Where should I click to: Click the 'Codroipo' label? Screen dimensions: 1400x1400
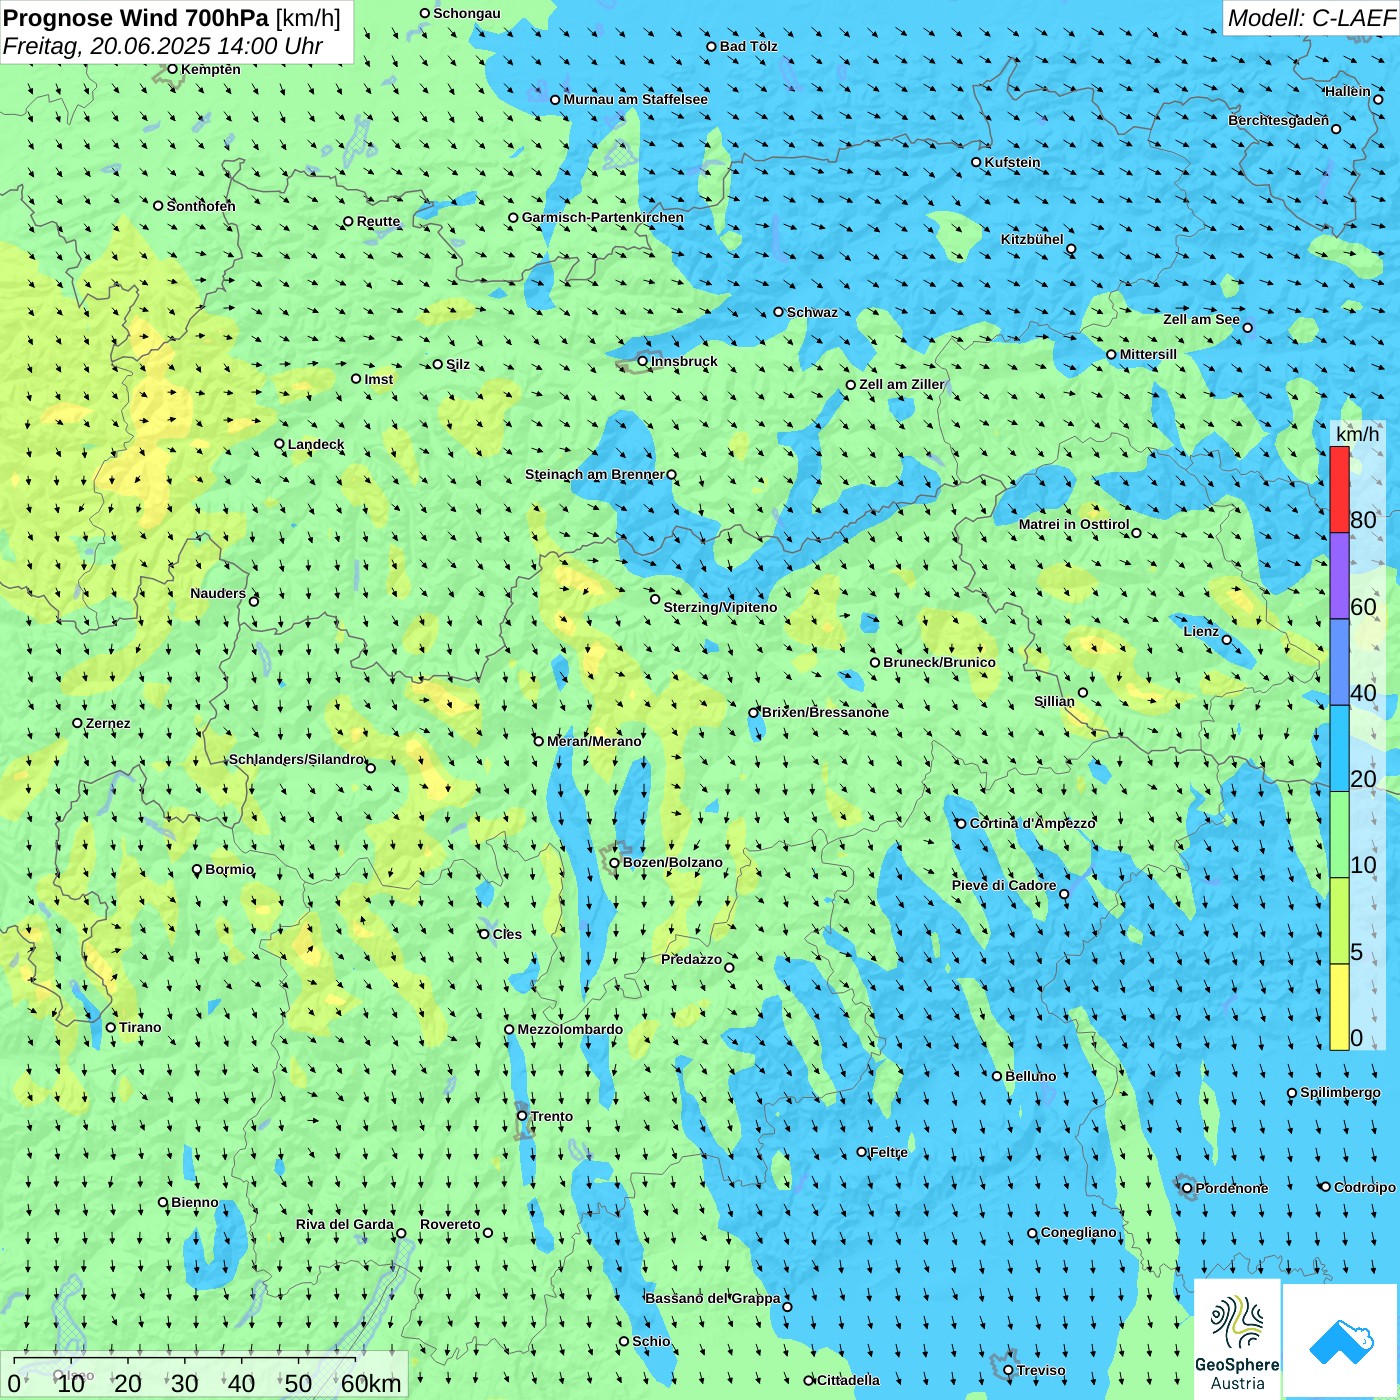click(x=1365, y=1187)
